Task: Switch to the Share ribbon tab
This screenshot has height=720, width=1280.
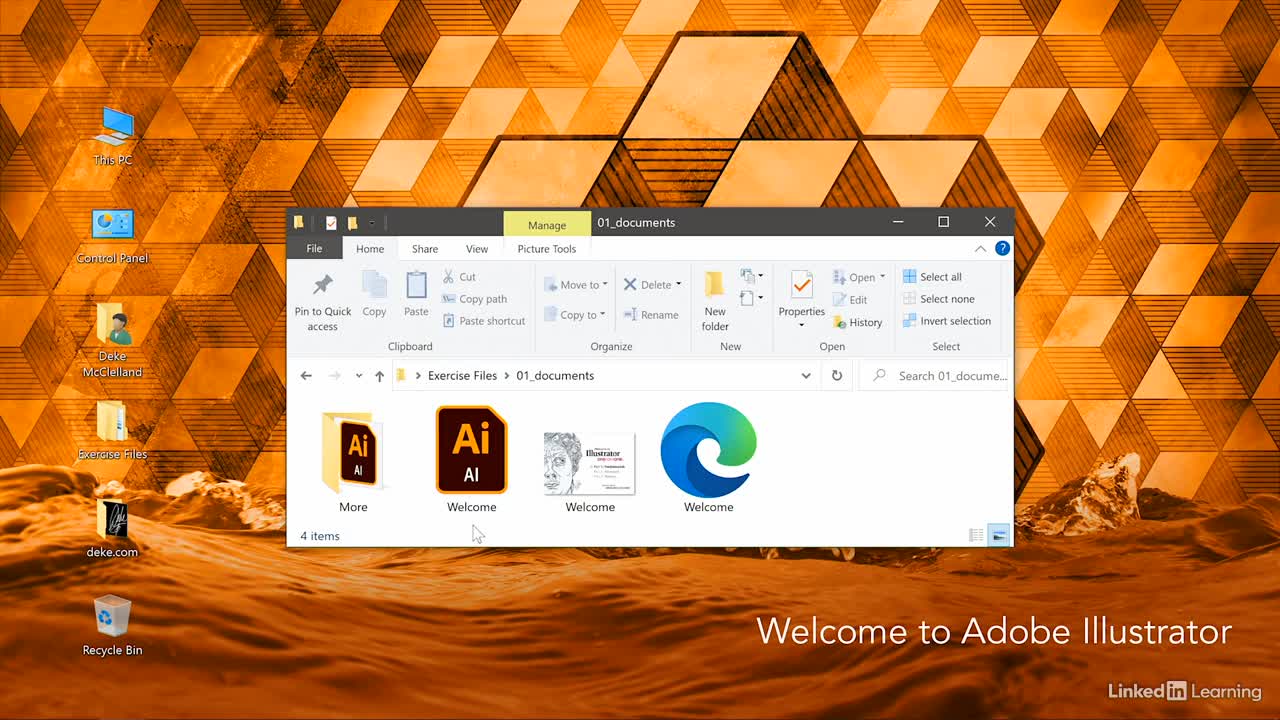Action: pos(425,249)
